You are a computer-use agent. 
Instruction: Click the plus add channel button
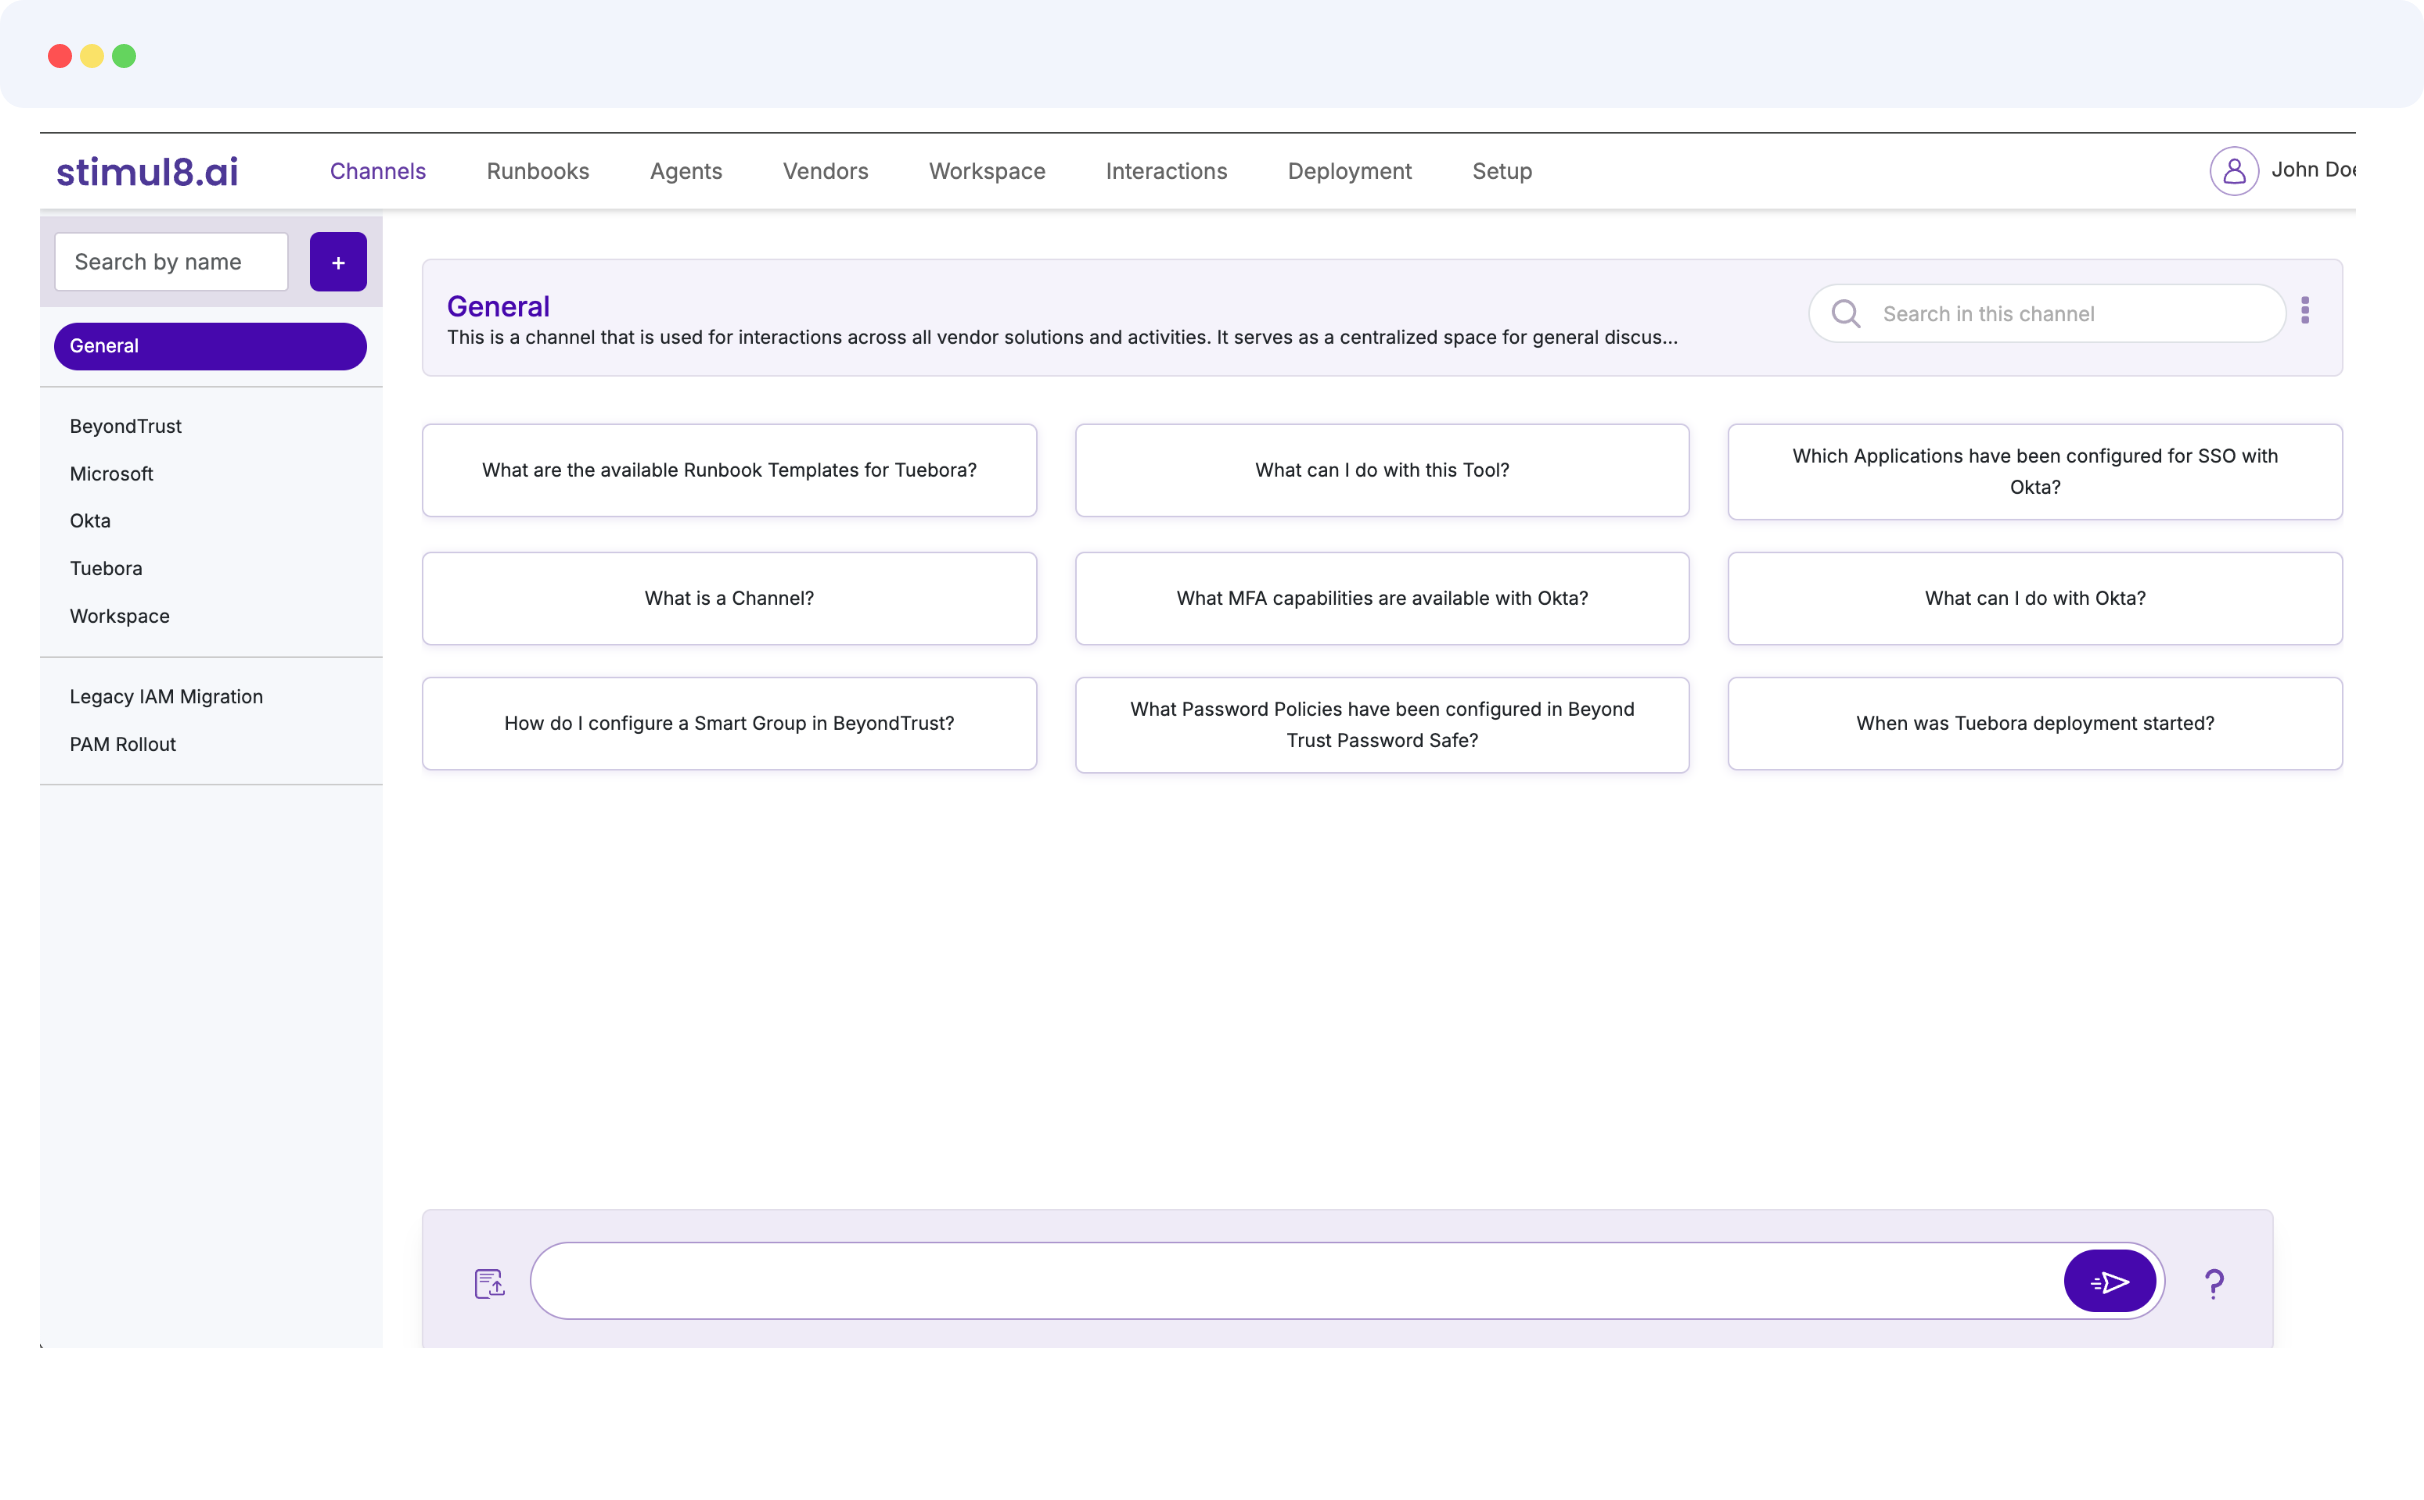pos(338,262)
